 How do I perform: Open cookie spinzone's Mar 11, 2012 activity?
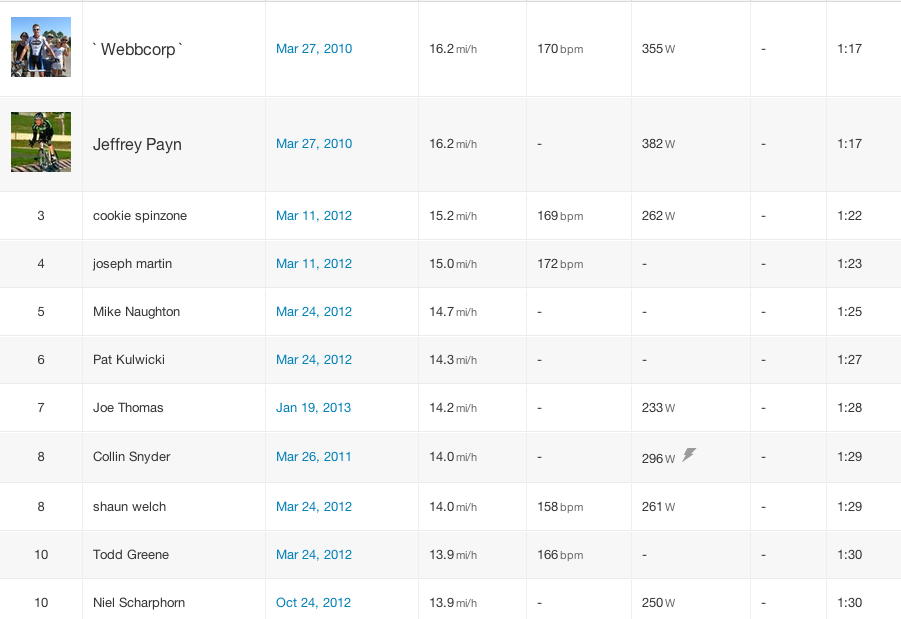pyautogui.click(x=314, y=216)
